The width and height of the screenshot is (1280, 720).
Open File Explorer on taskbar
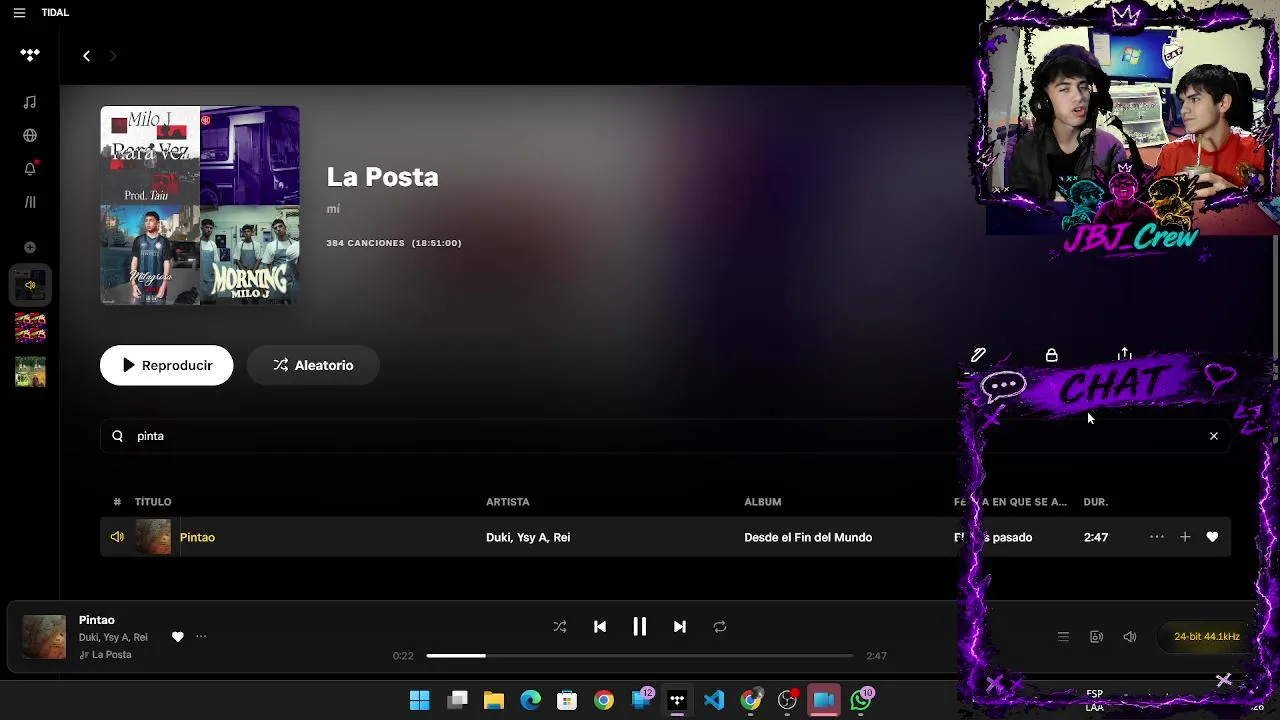(494, 700)
